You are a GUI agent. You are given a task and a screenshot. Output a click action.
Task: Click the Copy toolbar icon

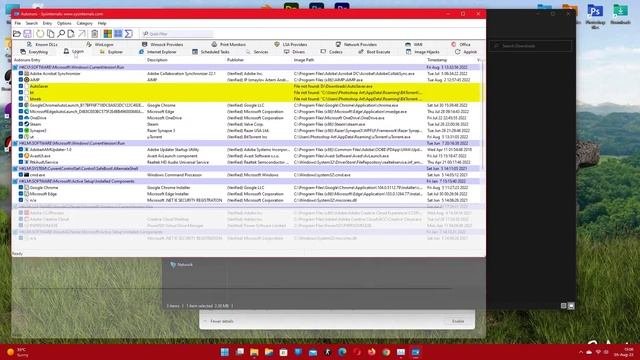51,33
